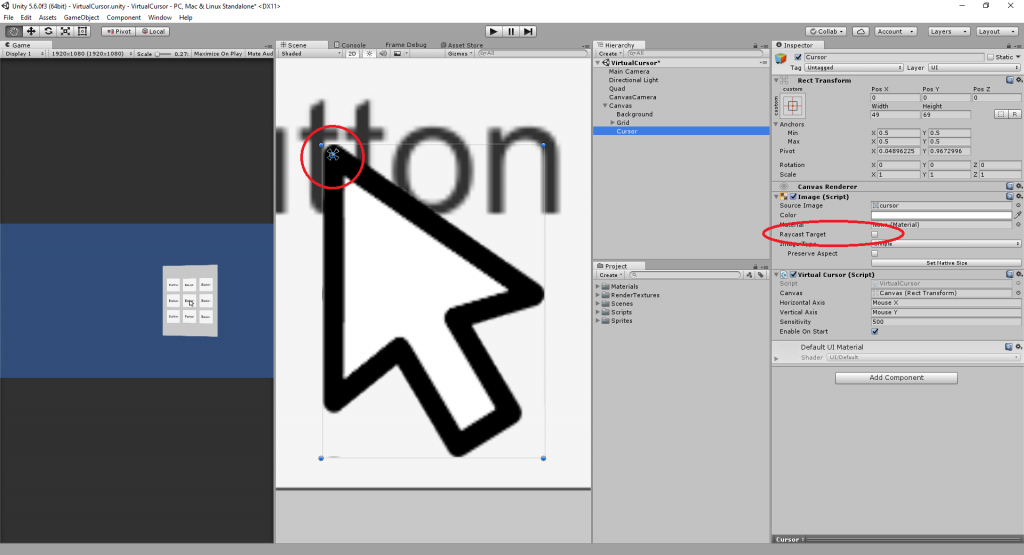
Task: Uncheck Enable On Start
Action: tap(875, 331)
